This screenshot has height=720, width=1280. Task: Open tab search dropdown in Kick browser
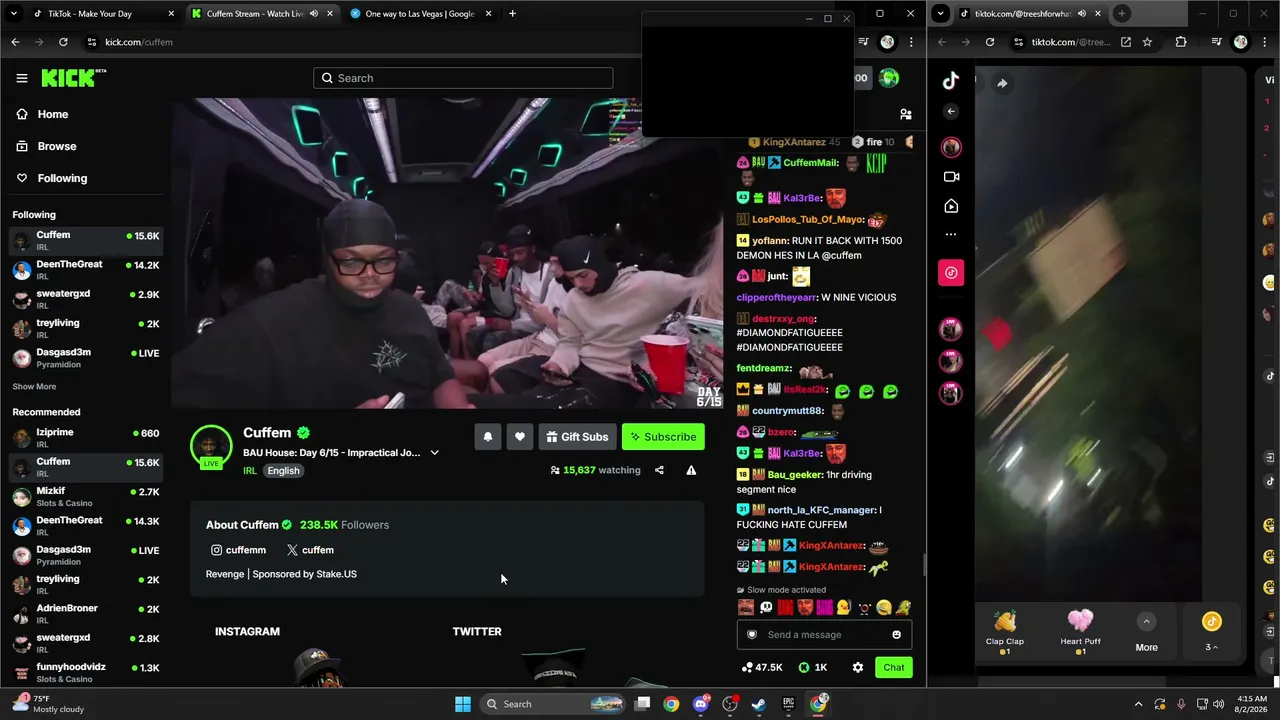(x=14, y=14)
